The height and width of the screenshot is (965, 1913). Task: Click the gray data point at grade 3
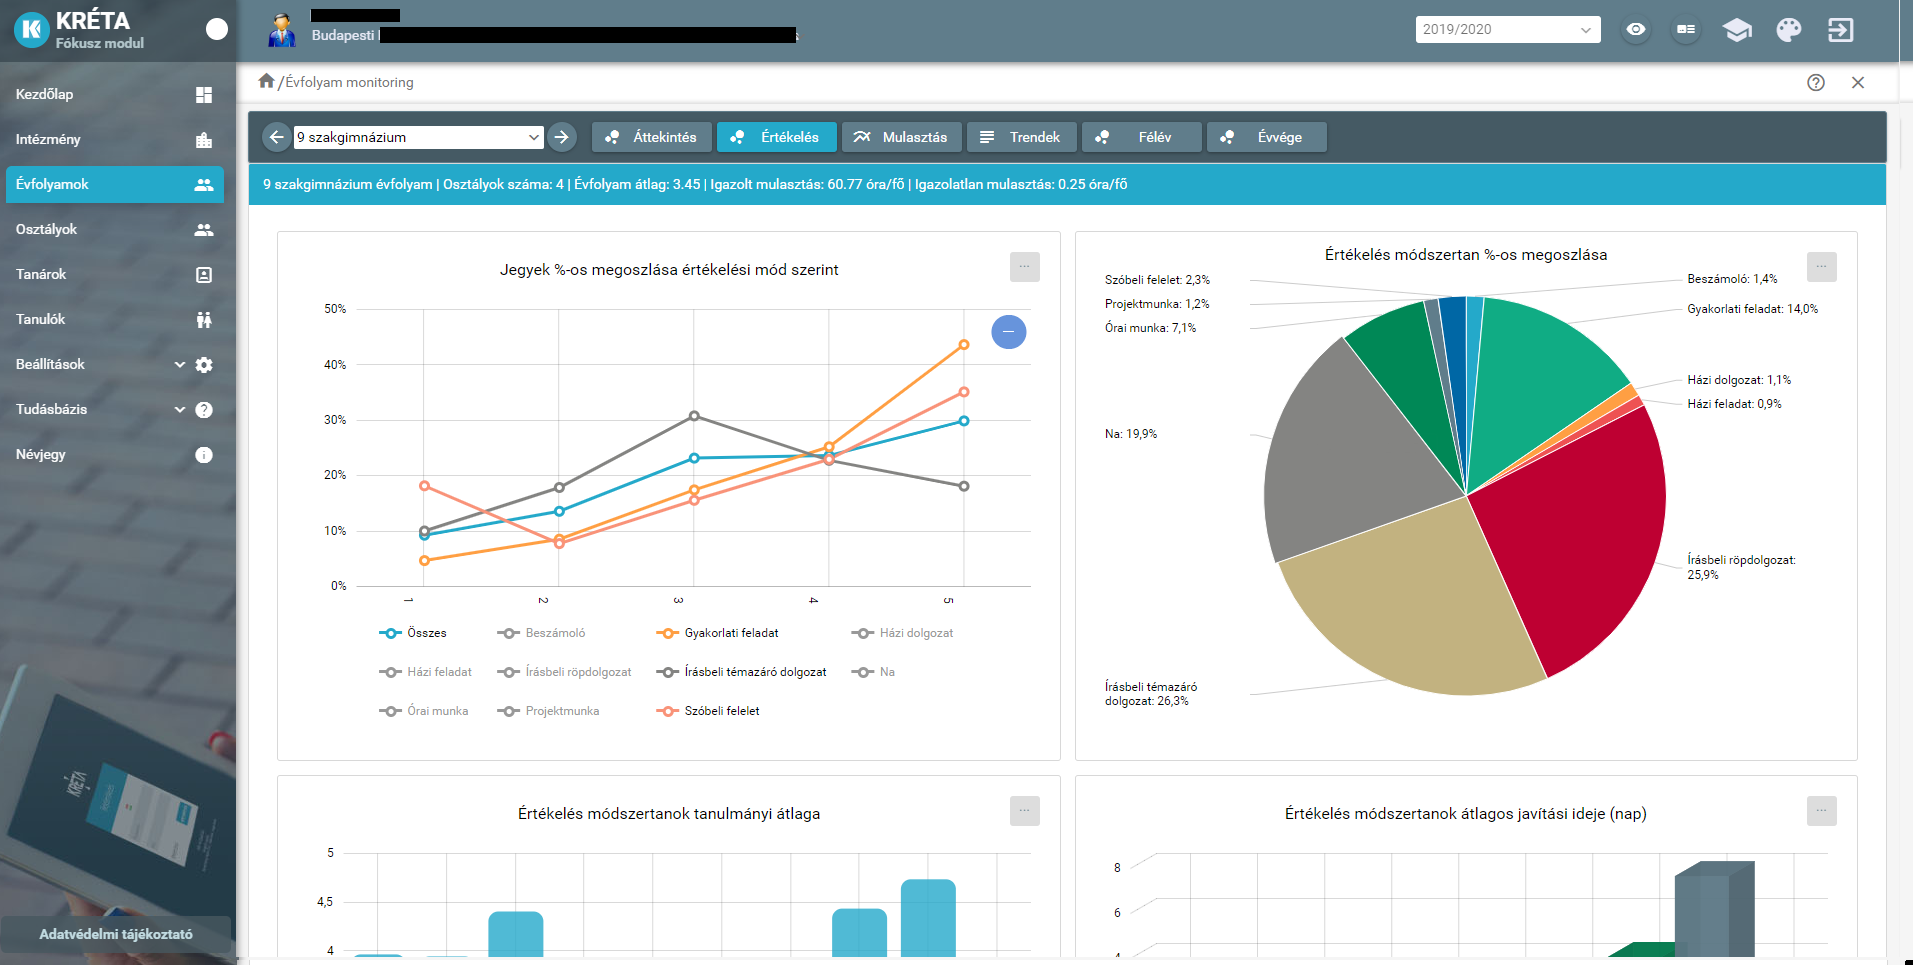[694, 416]
